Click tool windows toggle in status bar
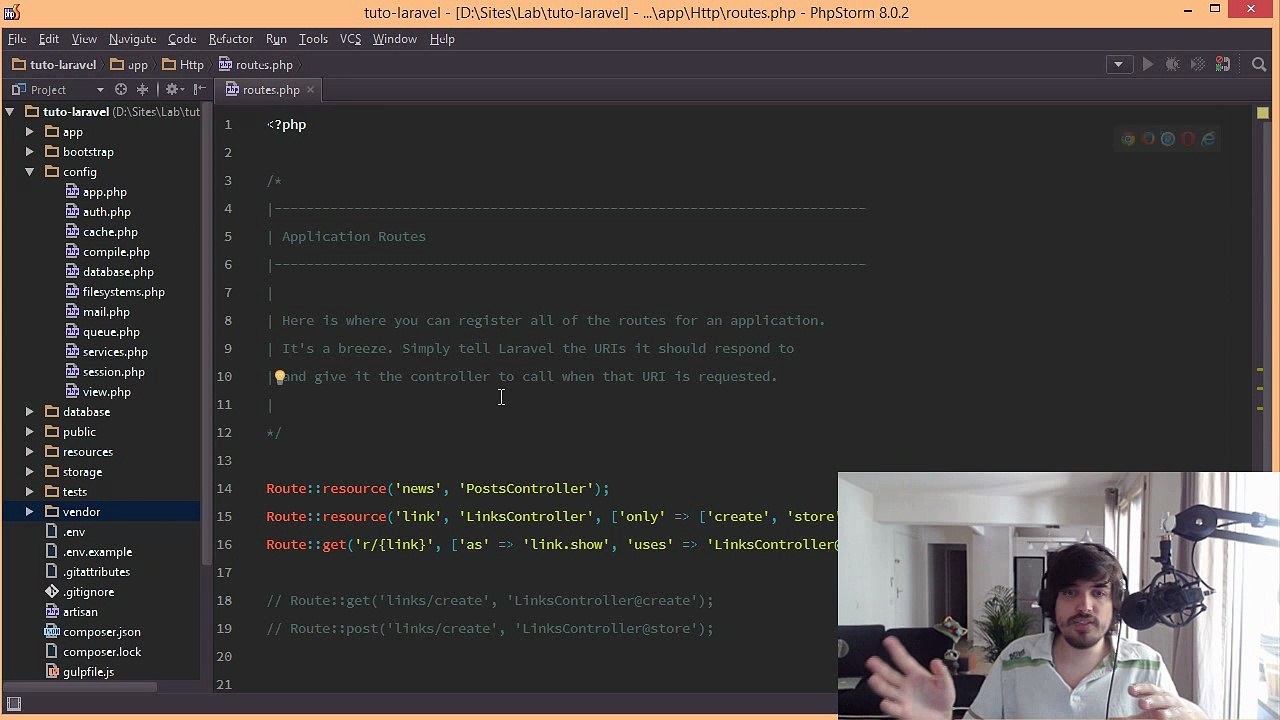The width and height of the screenshot is (1280, 720). pos(14,704)
